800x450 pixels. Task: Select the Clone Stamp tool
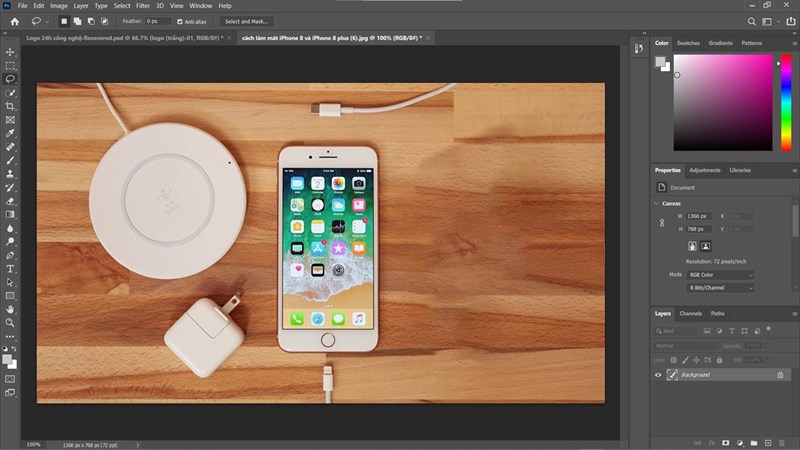point(10,174)
